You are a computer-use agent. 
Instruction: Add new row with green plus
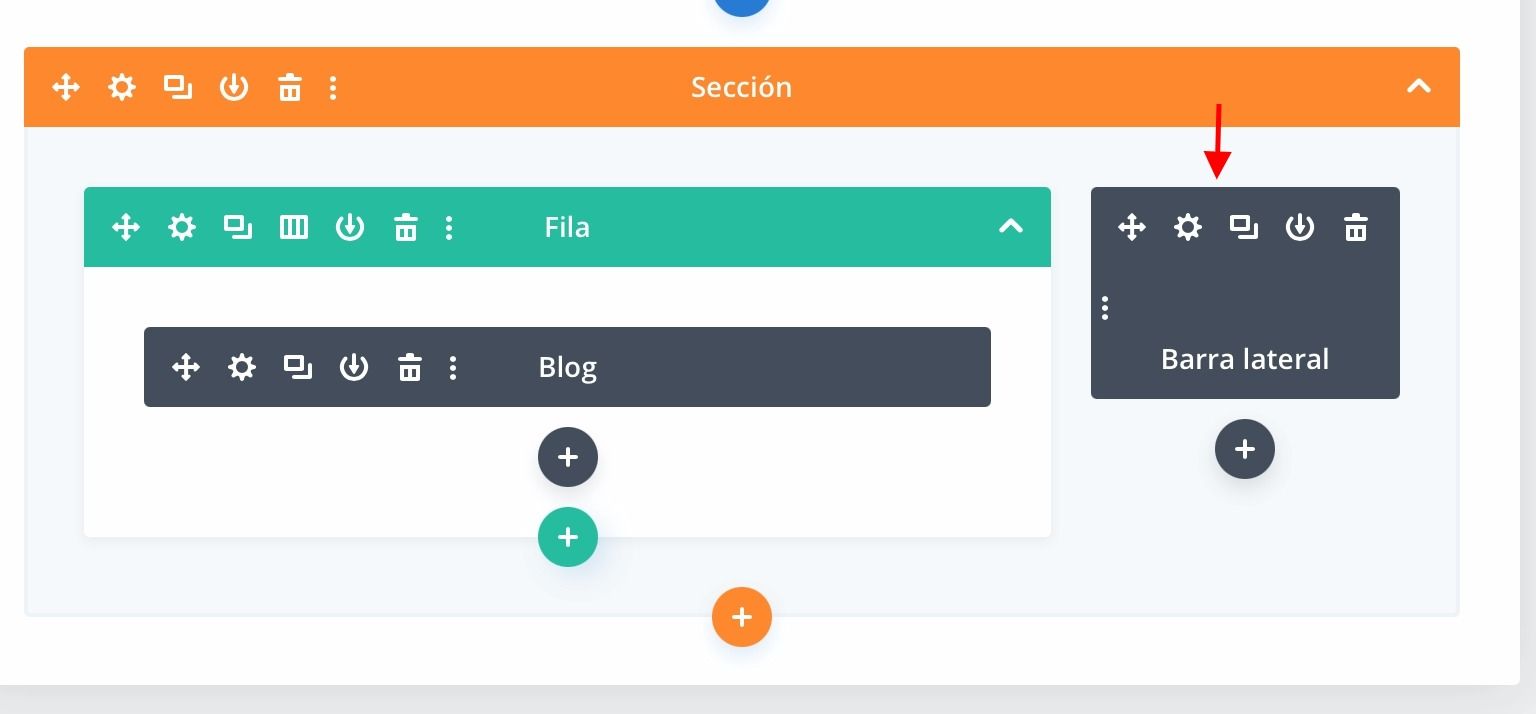pos(568,538)
